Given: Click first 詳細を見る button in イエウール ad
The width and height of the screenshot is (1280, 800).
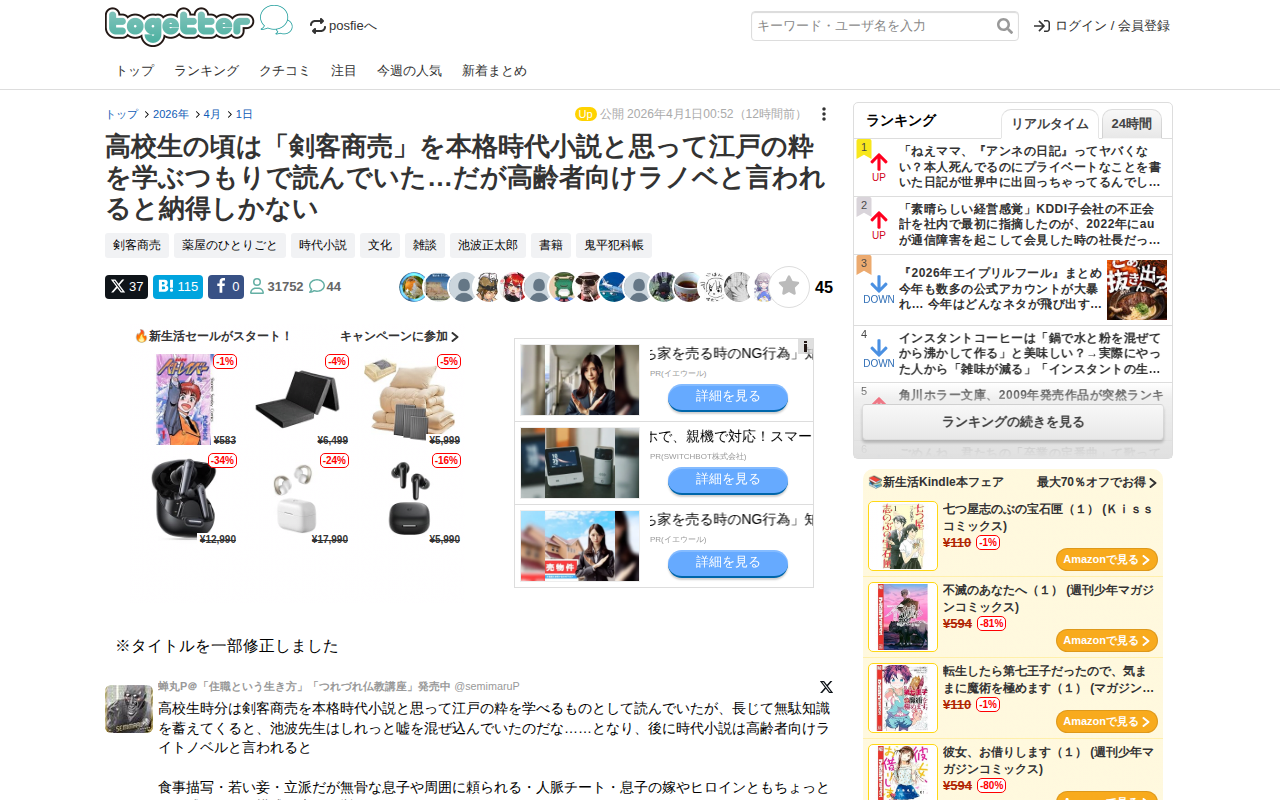Looking at the screenshot, I should click(x=728, y=397).
